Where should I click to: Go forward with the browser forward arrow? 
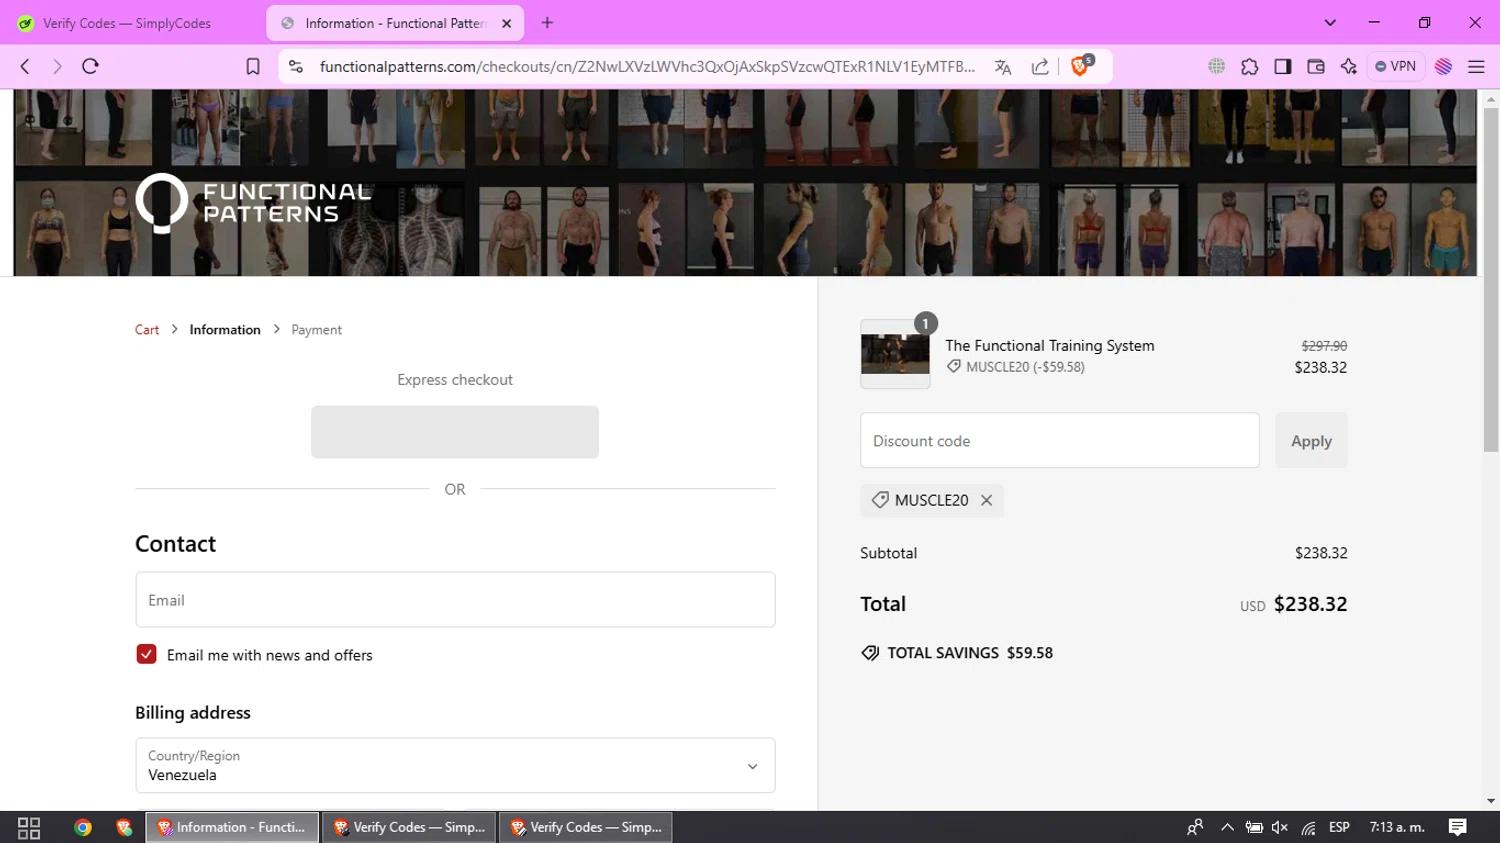57,66
